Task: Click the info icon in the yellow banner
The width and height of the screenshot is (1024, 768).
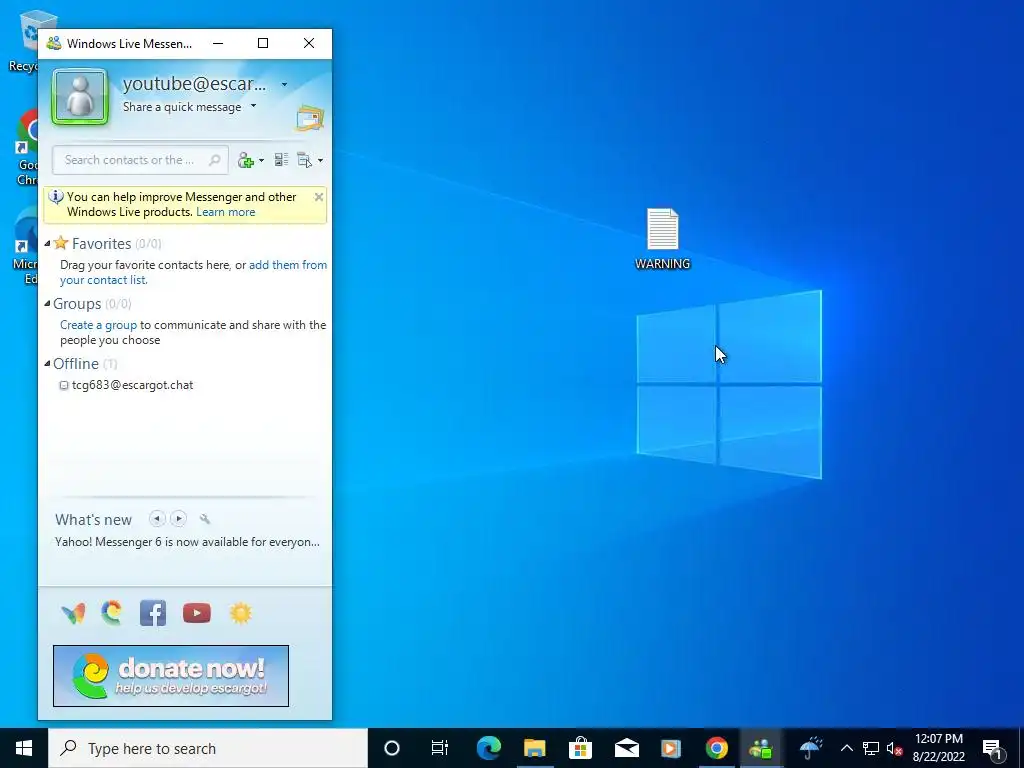Action: pos(56,197)
